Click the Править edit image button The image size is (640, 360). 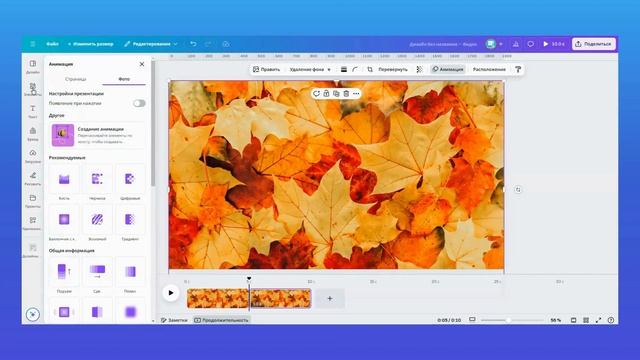[x=266, y=69]
